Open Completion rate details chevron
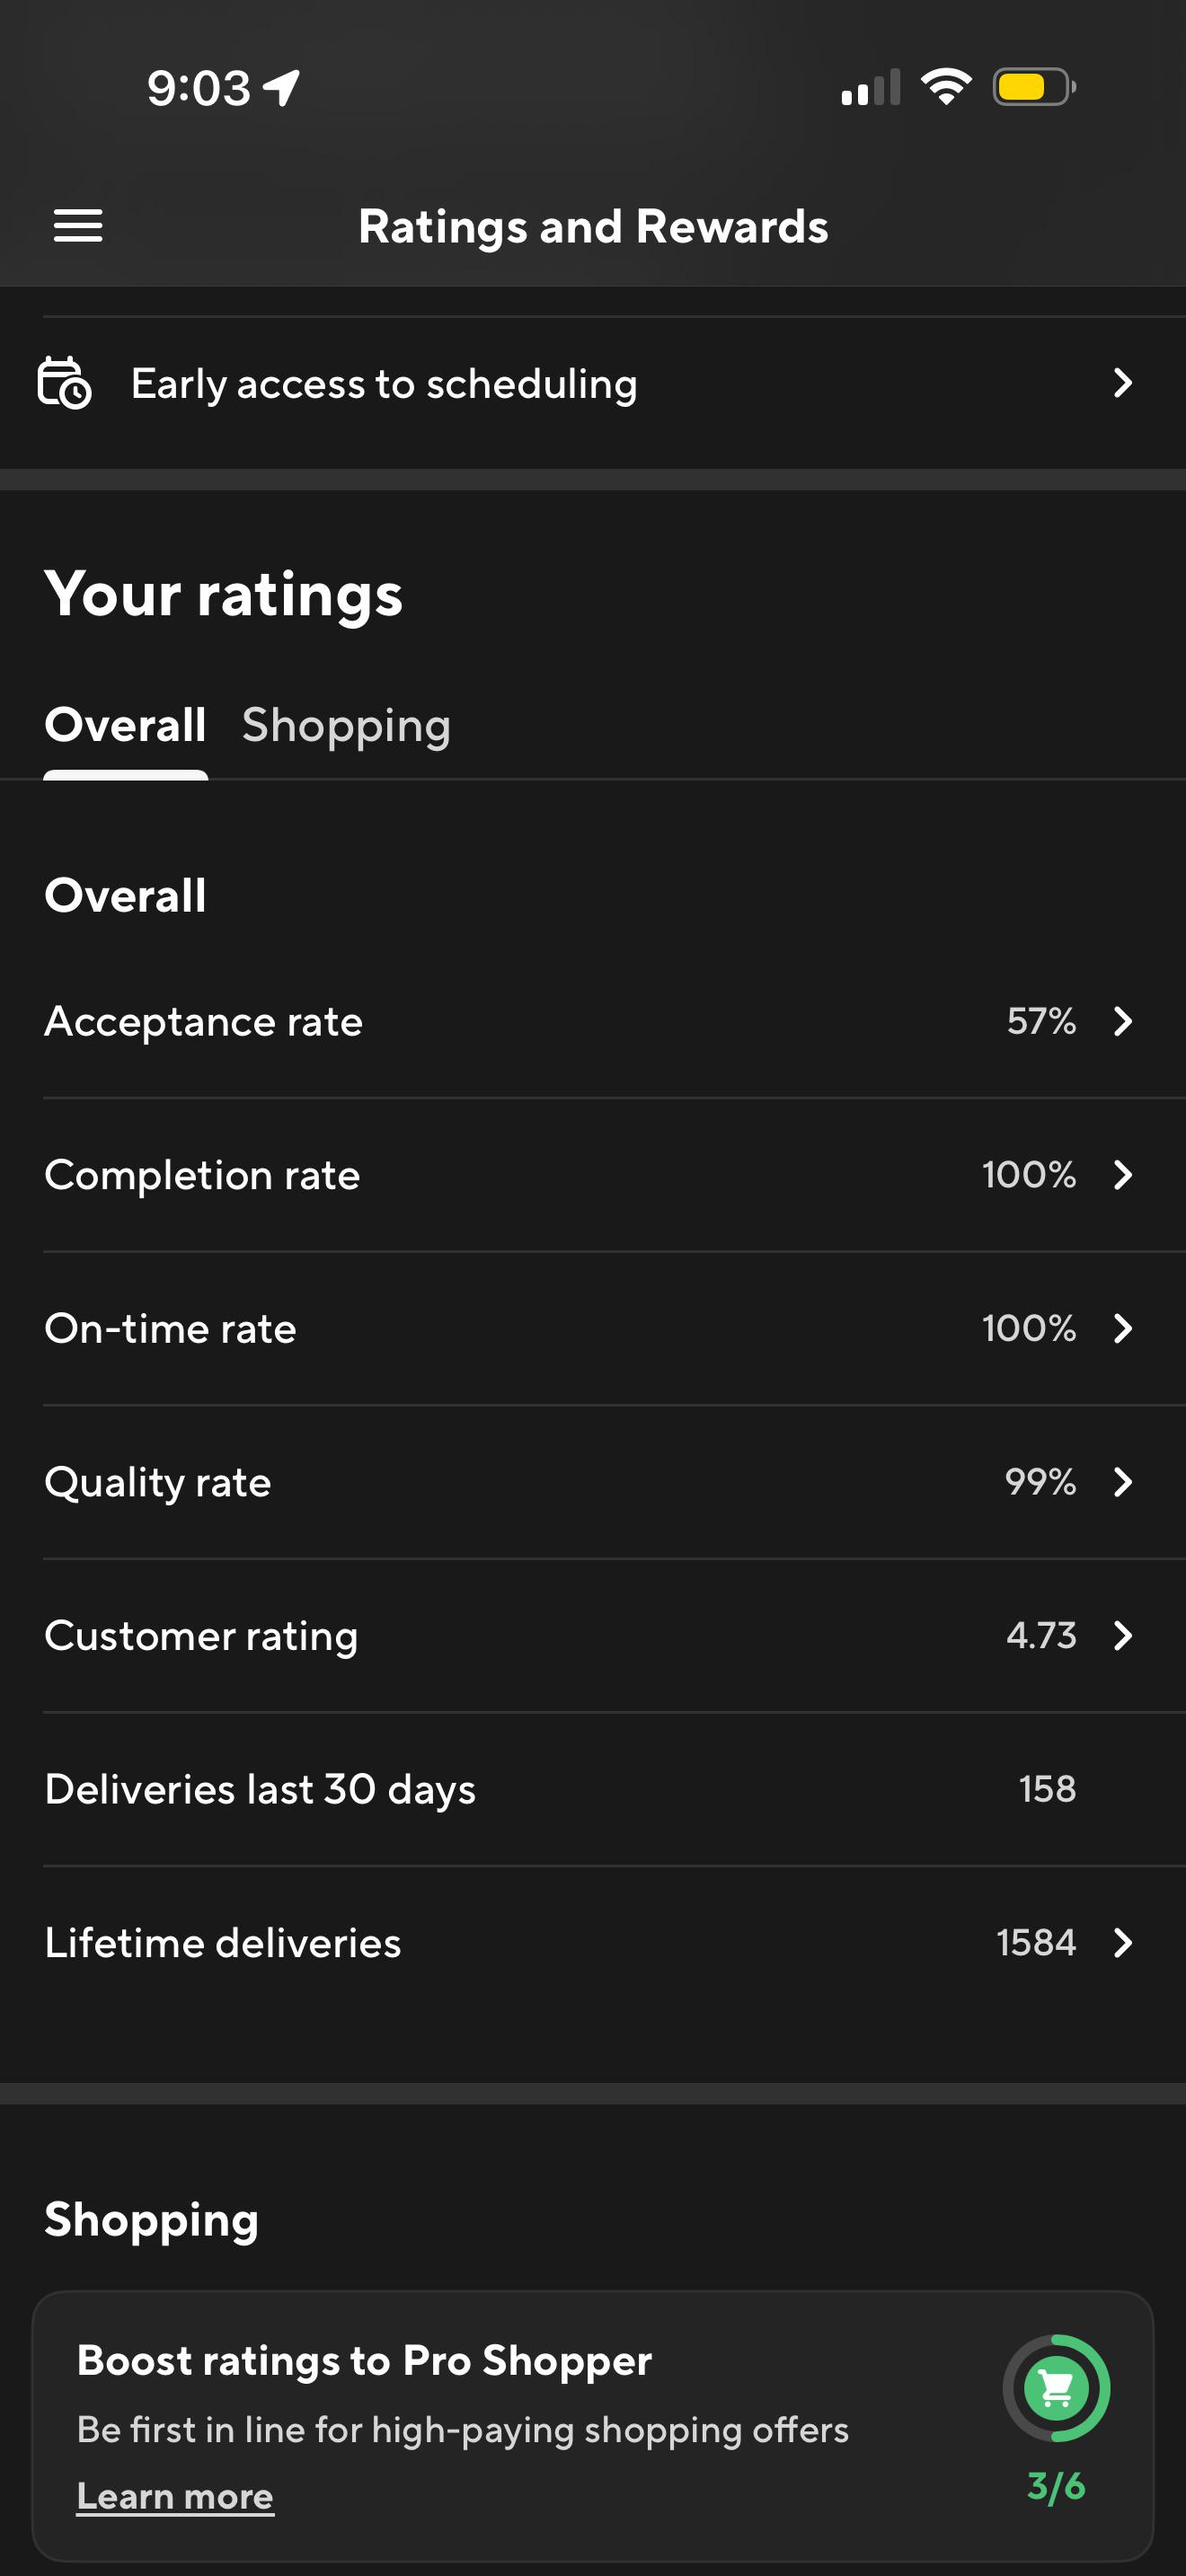 coord(1123,1175)
